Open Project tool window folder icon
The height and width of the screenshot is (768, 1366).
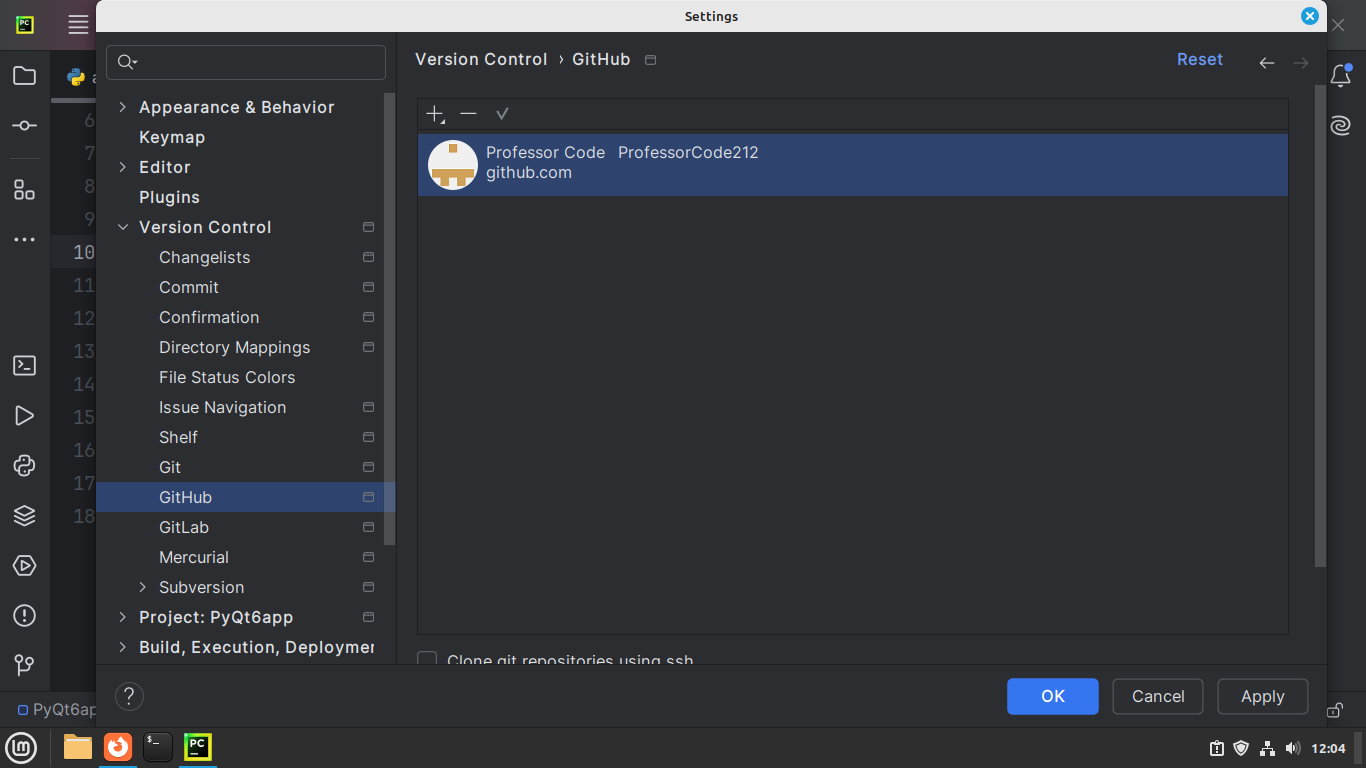25,76
